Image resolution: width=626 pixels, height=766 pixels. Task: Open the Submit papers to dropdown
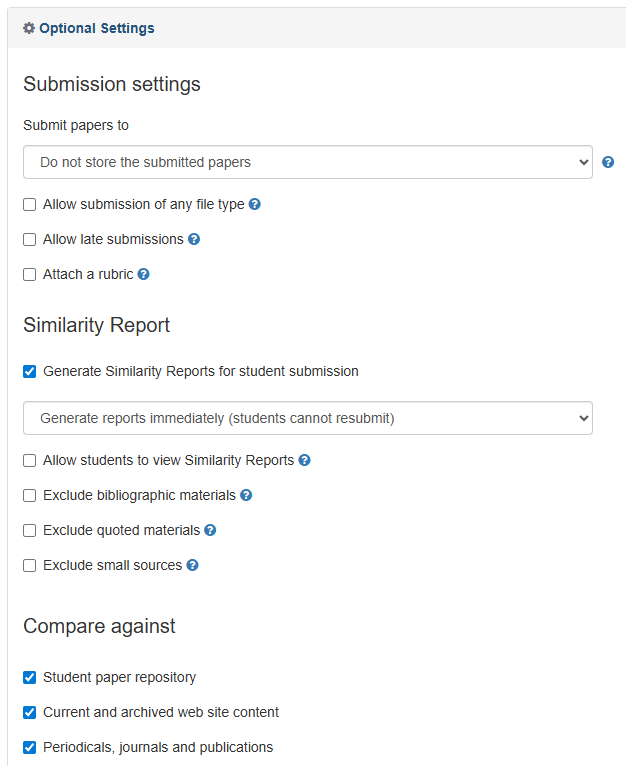tap(307, 162)
